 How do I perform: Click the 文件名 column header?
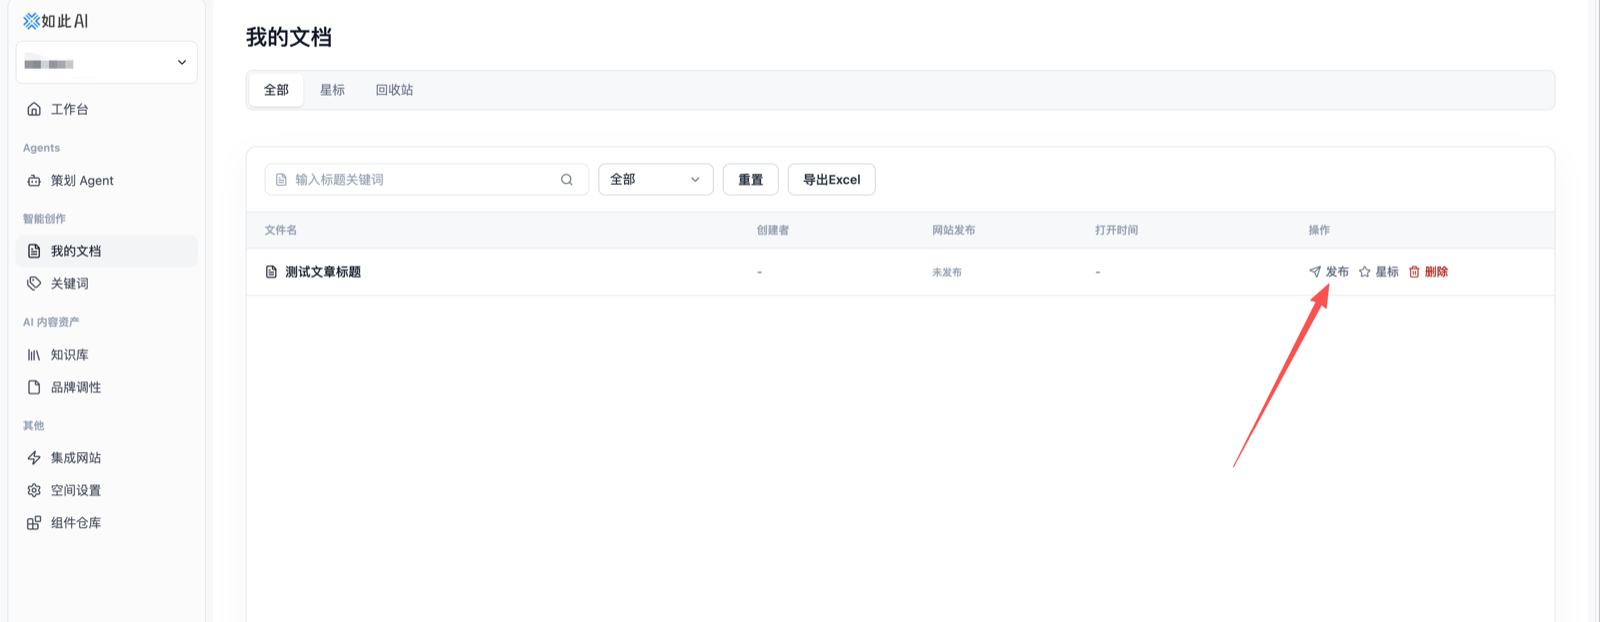[281, 230]
